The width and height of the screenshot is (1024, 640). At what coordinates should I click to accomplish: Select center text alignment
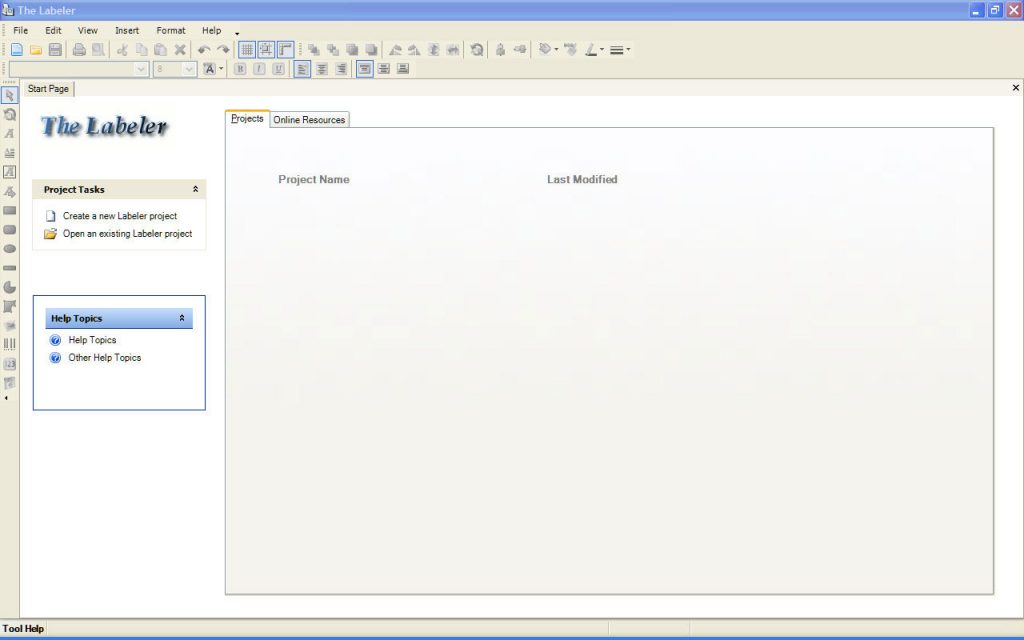(x=321, y=69)
